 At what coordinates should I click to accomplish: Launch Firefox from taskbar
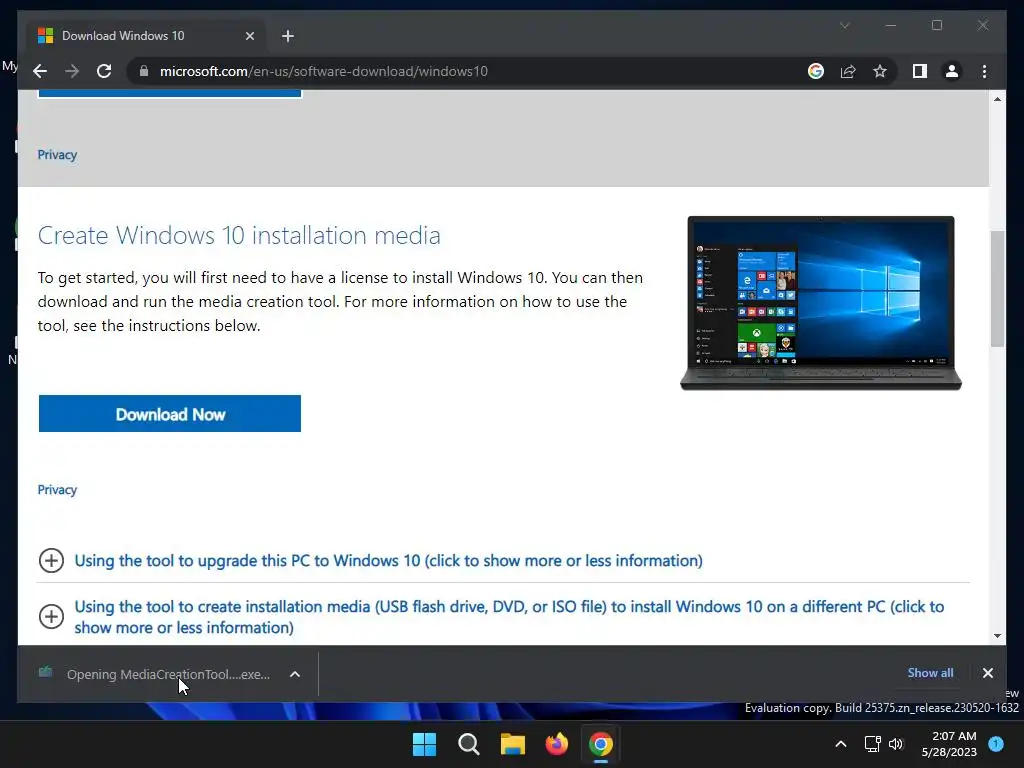(x=556, y=744)
